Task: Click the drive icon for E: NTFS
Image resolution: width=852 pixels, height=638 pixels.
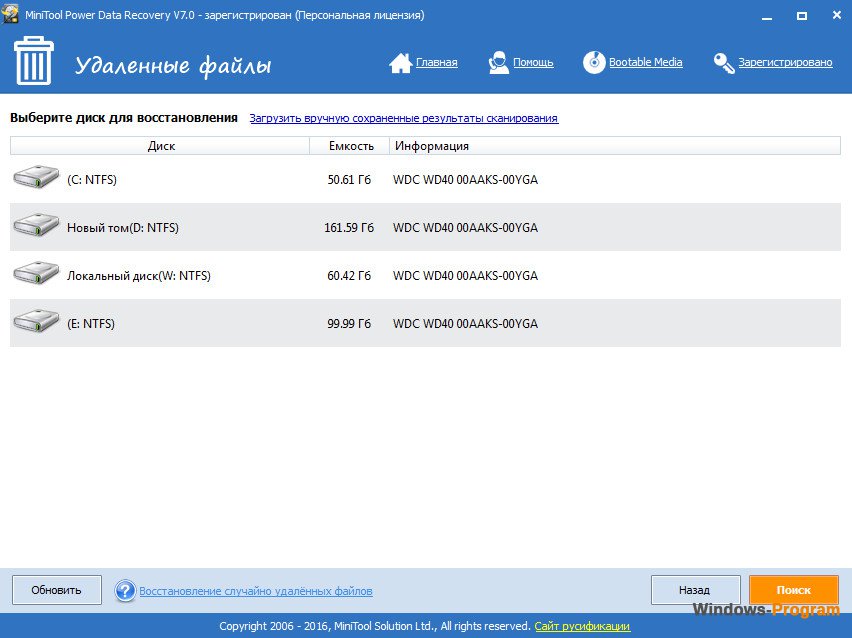Action: 36,321
